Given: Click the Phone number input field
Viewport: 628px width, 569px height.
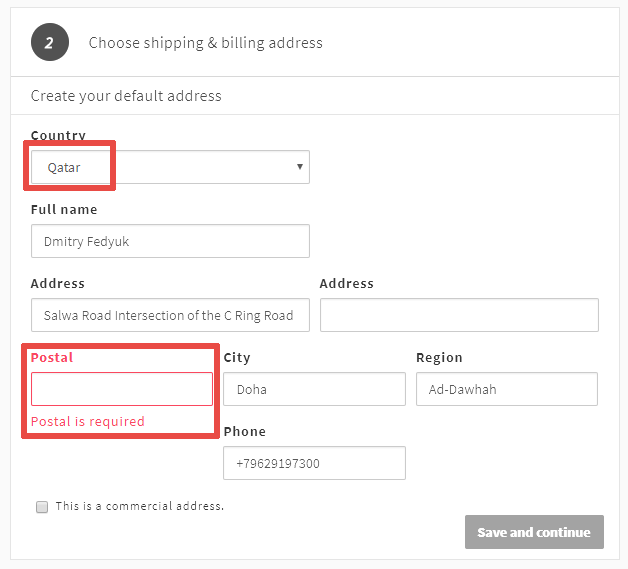Looking at the screenshot, I should point(314,463).
